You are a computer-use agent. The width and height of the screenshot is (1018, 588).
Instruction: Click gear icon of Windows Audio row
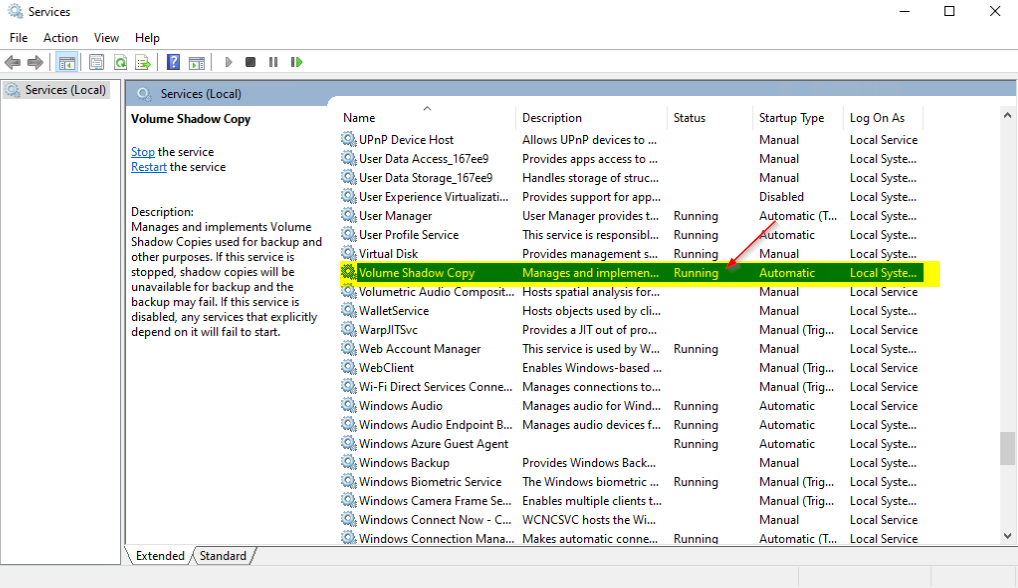pos(349,405)
